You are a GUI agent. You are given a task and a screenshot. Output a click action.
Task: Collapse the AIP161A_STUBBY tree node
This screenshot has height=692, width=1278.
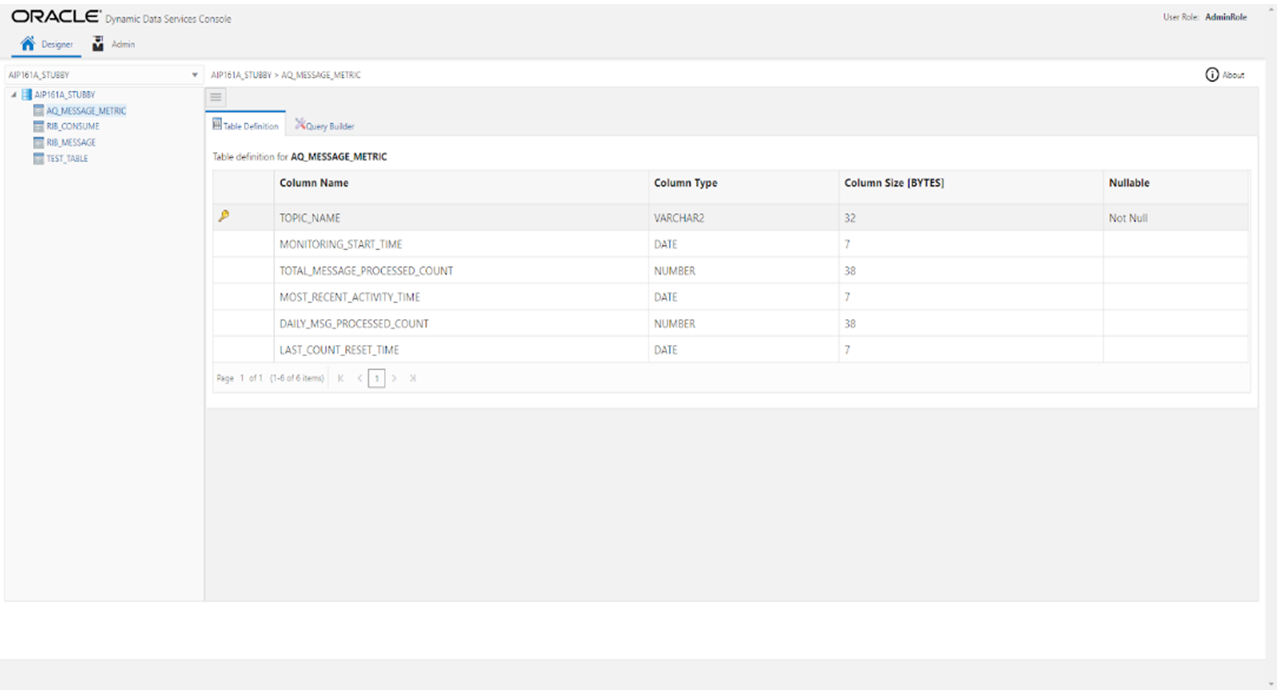(13, 94)
